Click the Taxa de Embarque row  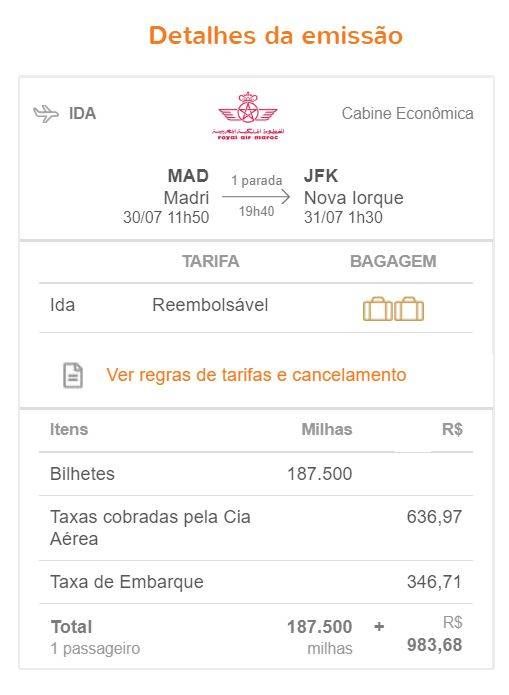pyautogui.click(x=256, y=582)
